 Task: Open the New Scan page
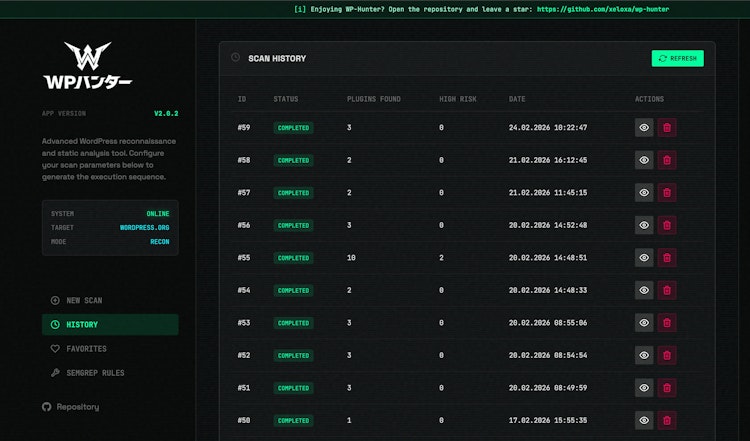tap(110, 300)
